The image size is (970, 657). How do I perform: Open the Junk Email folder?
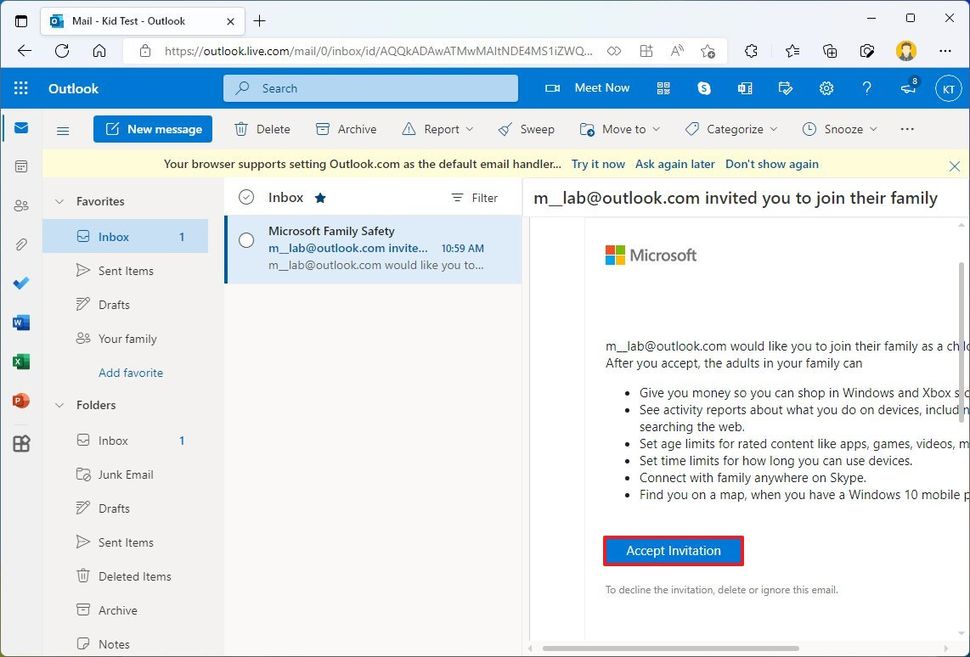click(x=125, y=475)
